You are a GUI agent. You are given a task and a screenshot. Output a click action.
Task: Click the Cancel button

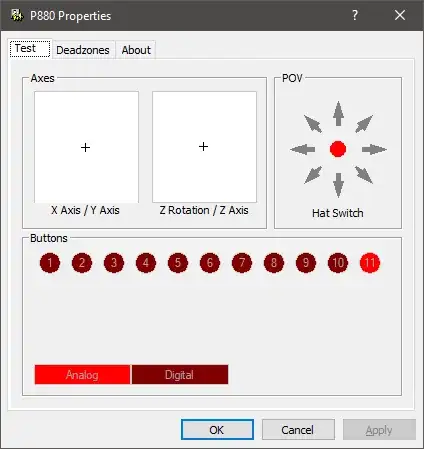coord(298,430)
